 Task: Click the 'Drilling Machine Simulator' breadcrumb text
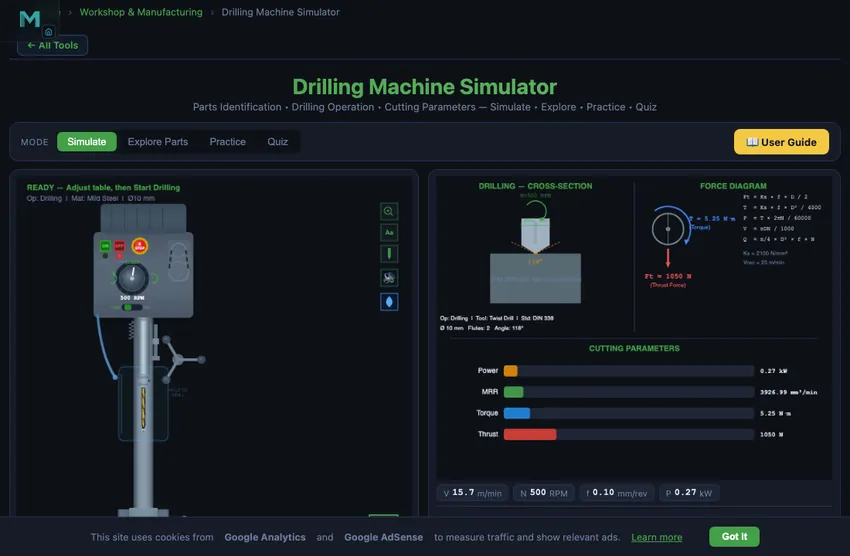point(280,12)
